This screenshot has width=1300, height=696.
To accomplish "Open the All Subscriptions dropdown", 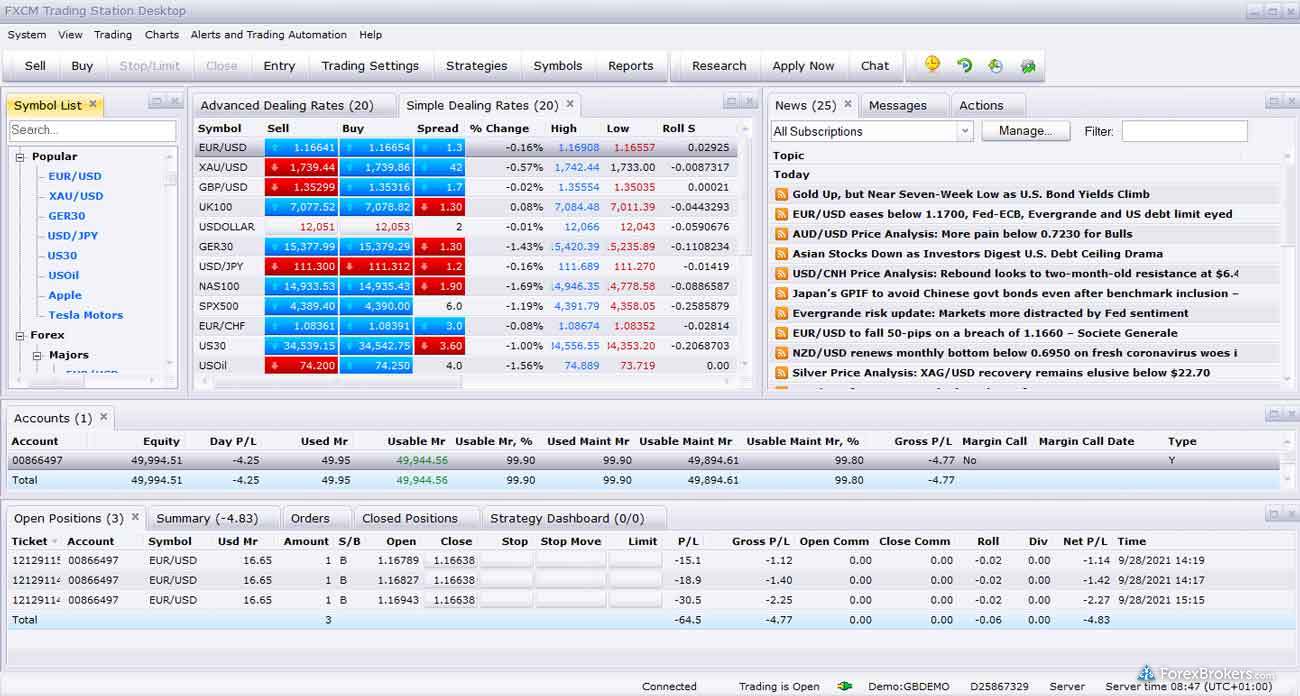I will point(964,131).
